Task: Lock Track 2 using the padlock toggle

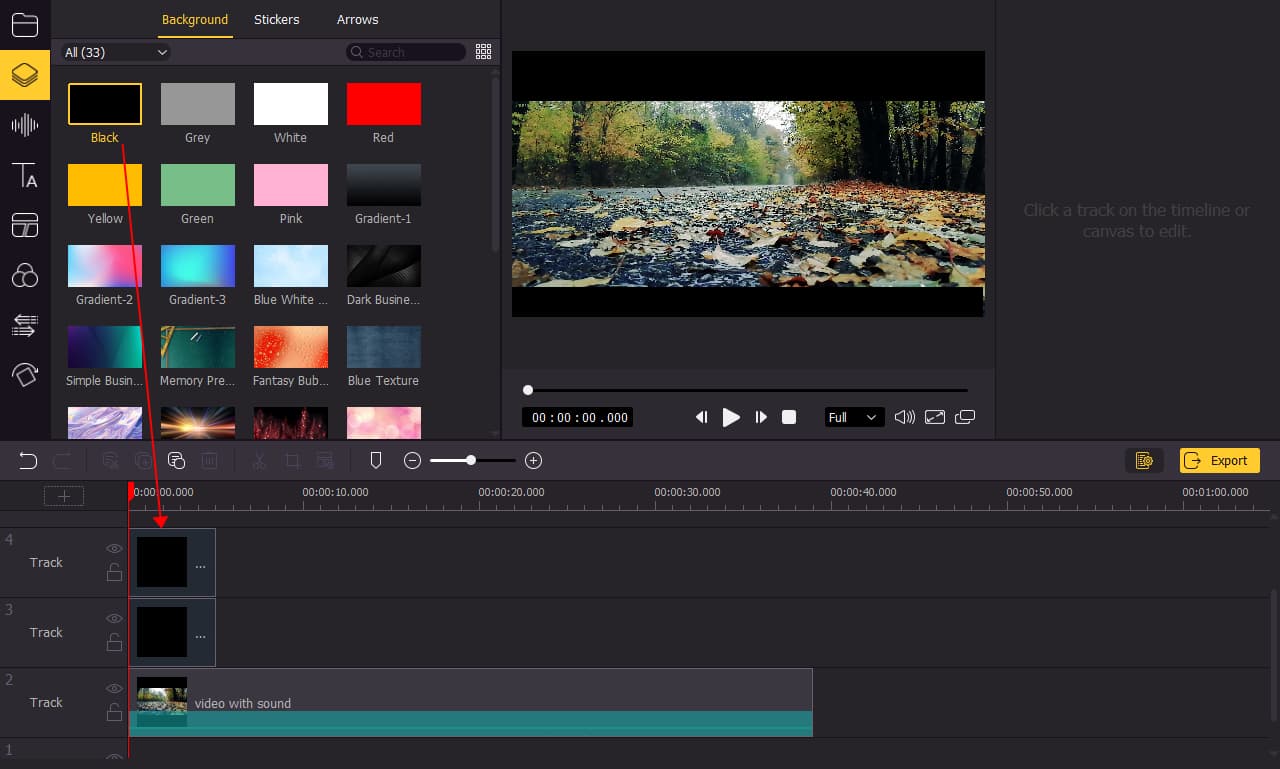Action: 114,713
